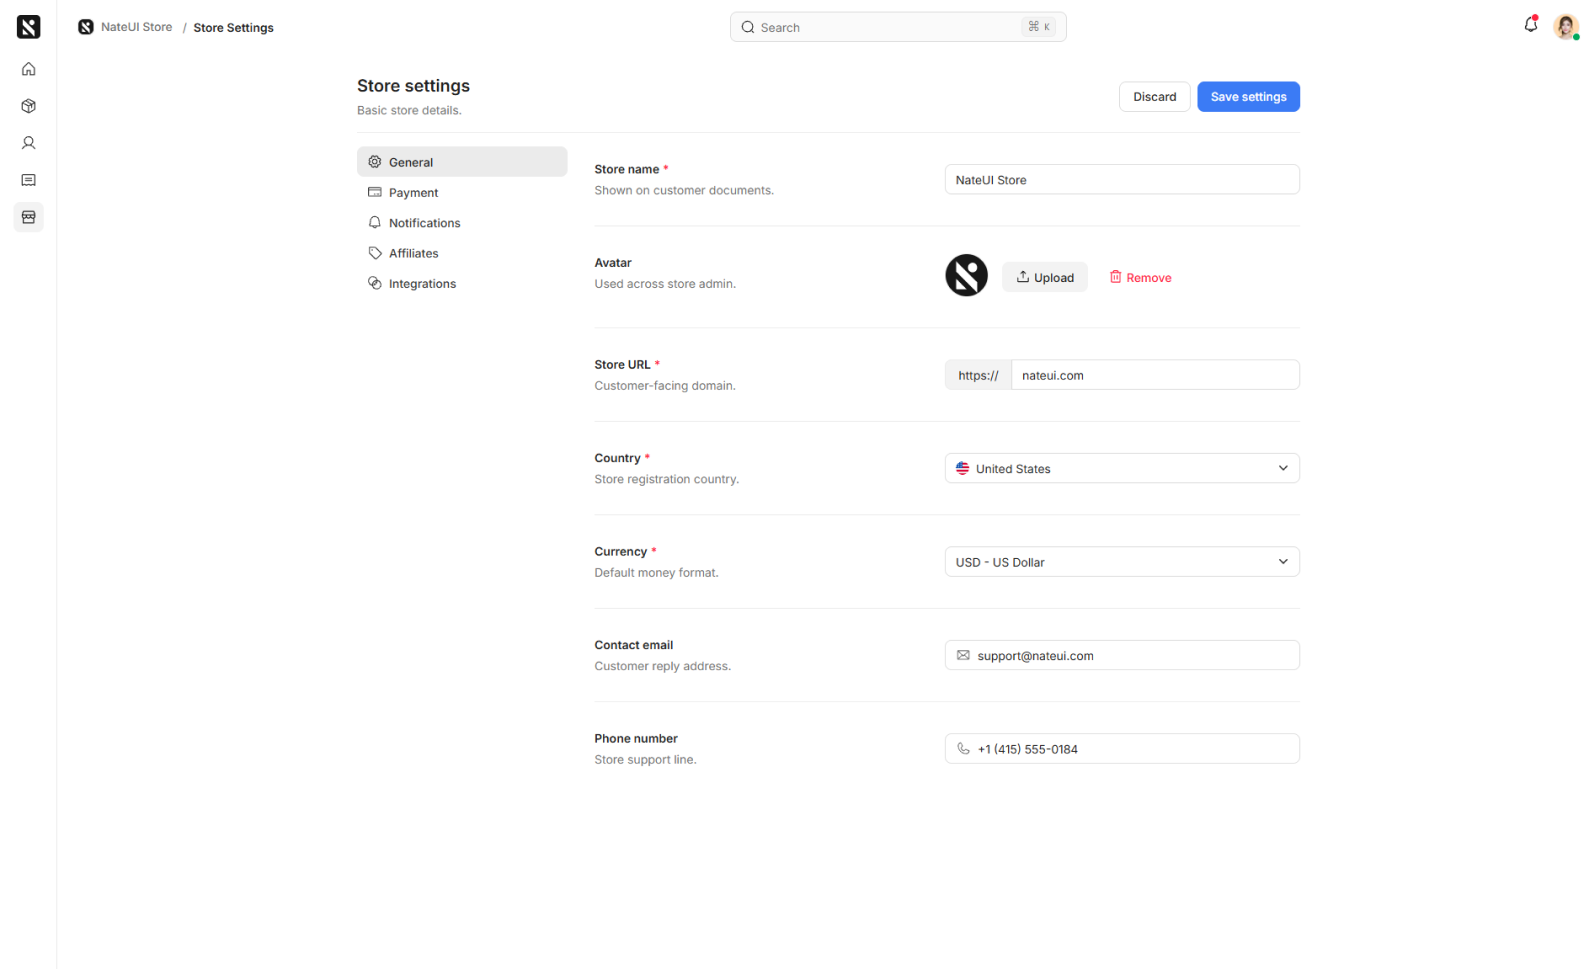Click the breadcrumb NateUI Store logo icon

(x=86, y=27)
